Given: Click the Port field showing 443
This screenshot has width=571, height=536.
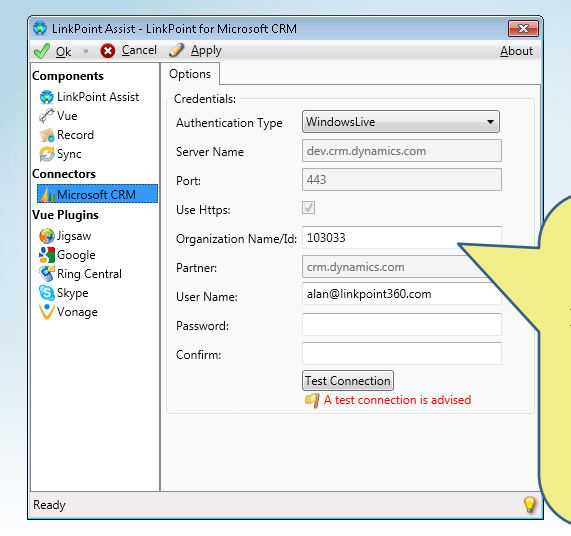Looking at the screenshot, I should click(x=402, y=180).
